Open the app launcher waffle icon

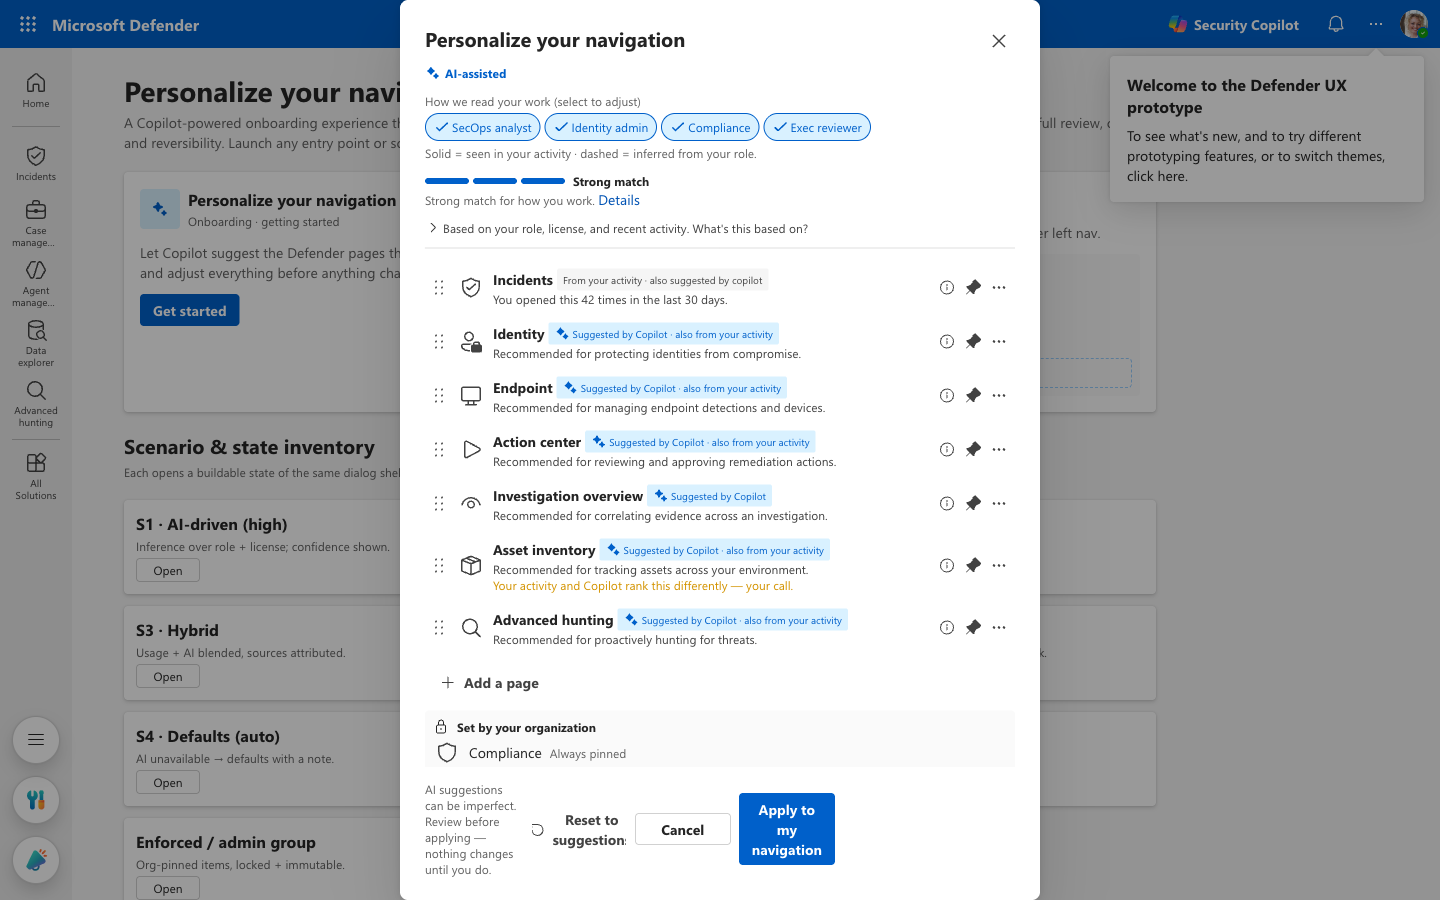coord(28,24)
